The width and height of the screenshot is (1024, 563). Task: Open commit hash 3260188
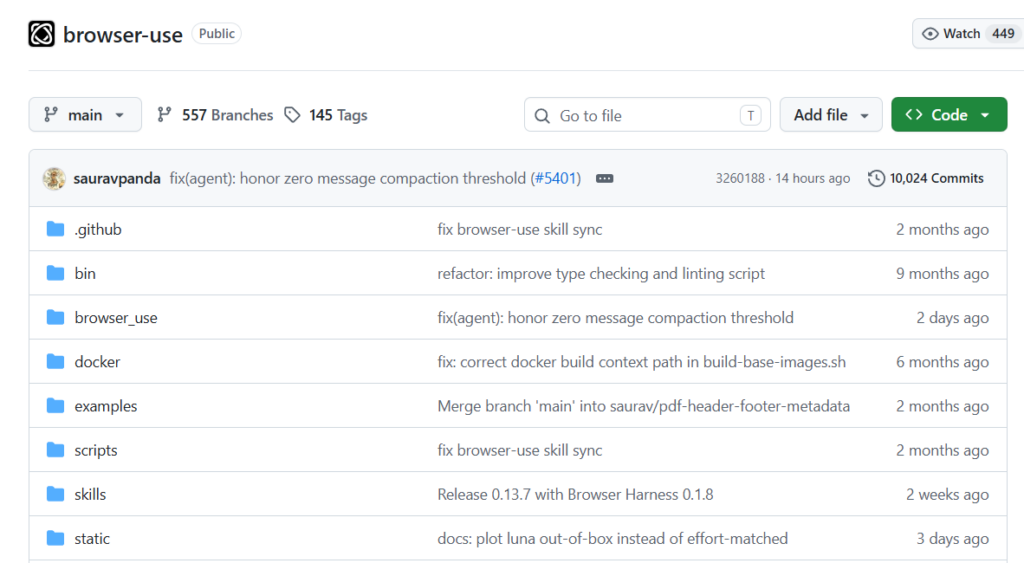pos(740,178)
